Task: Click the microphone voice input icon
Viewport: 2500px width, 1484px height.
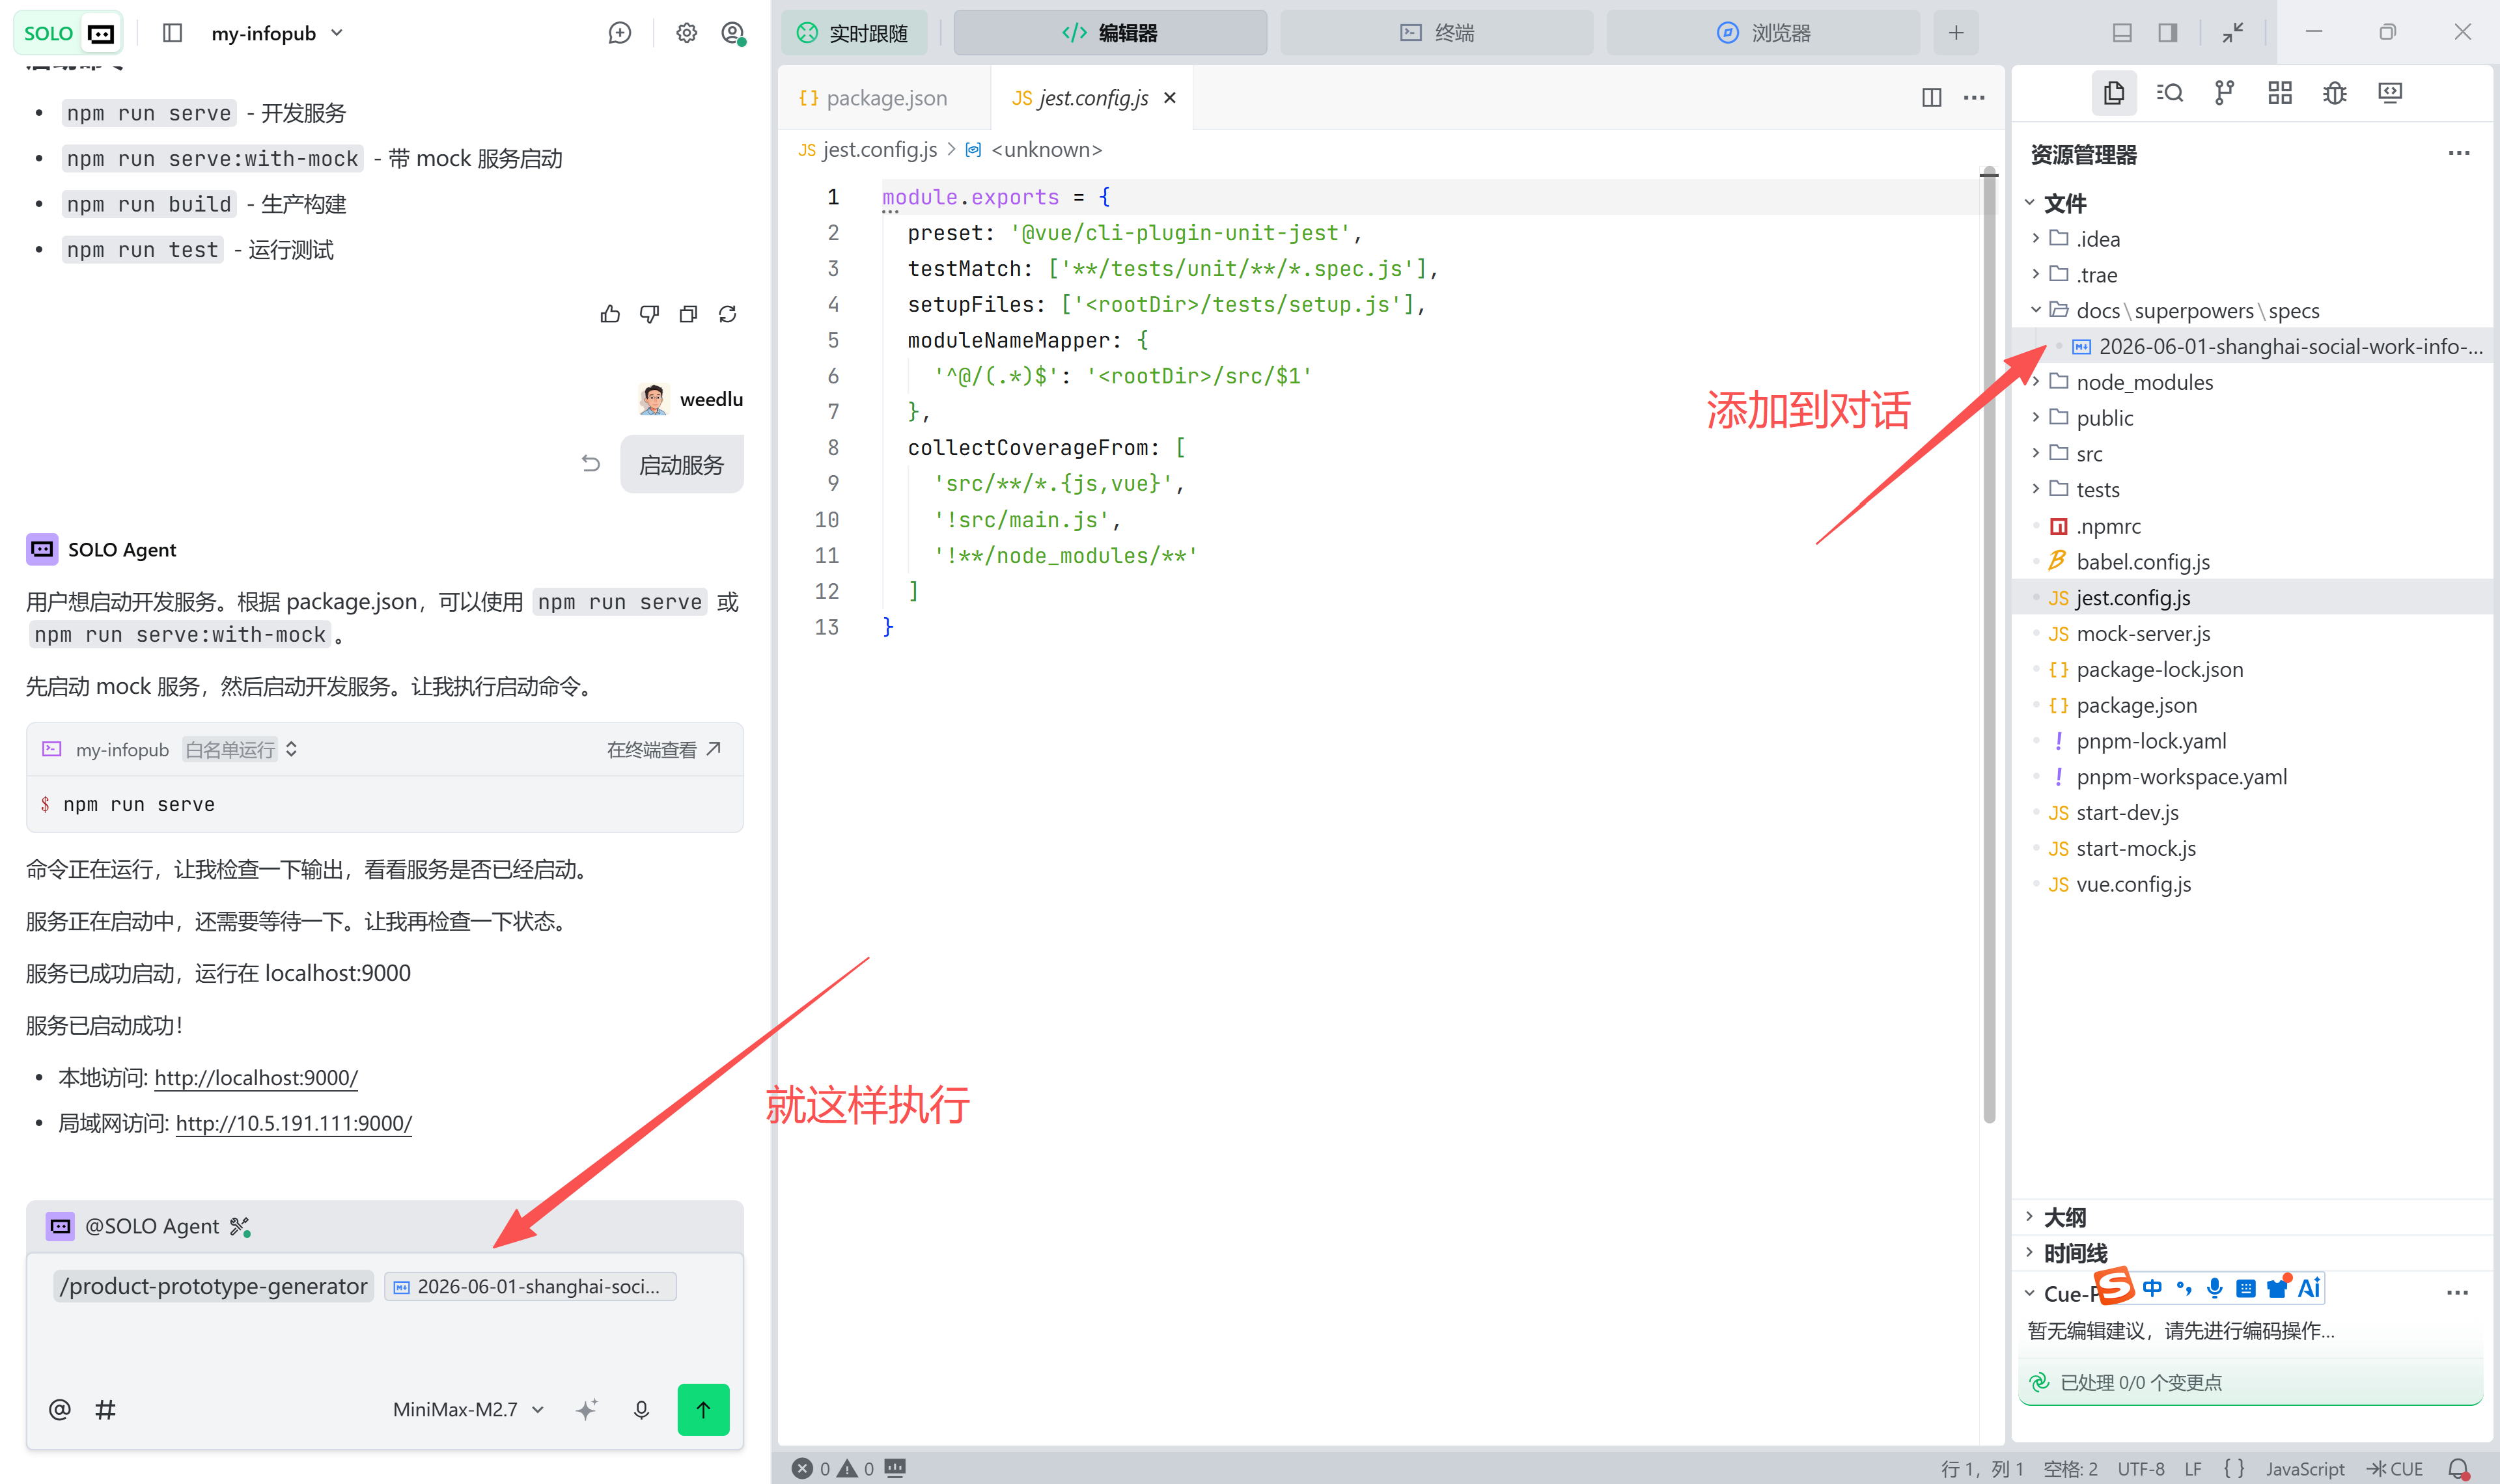Action: [641, 1409]
